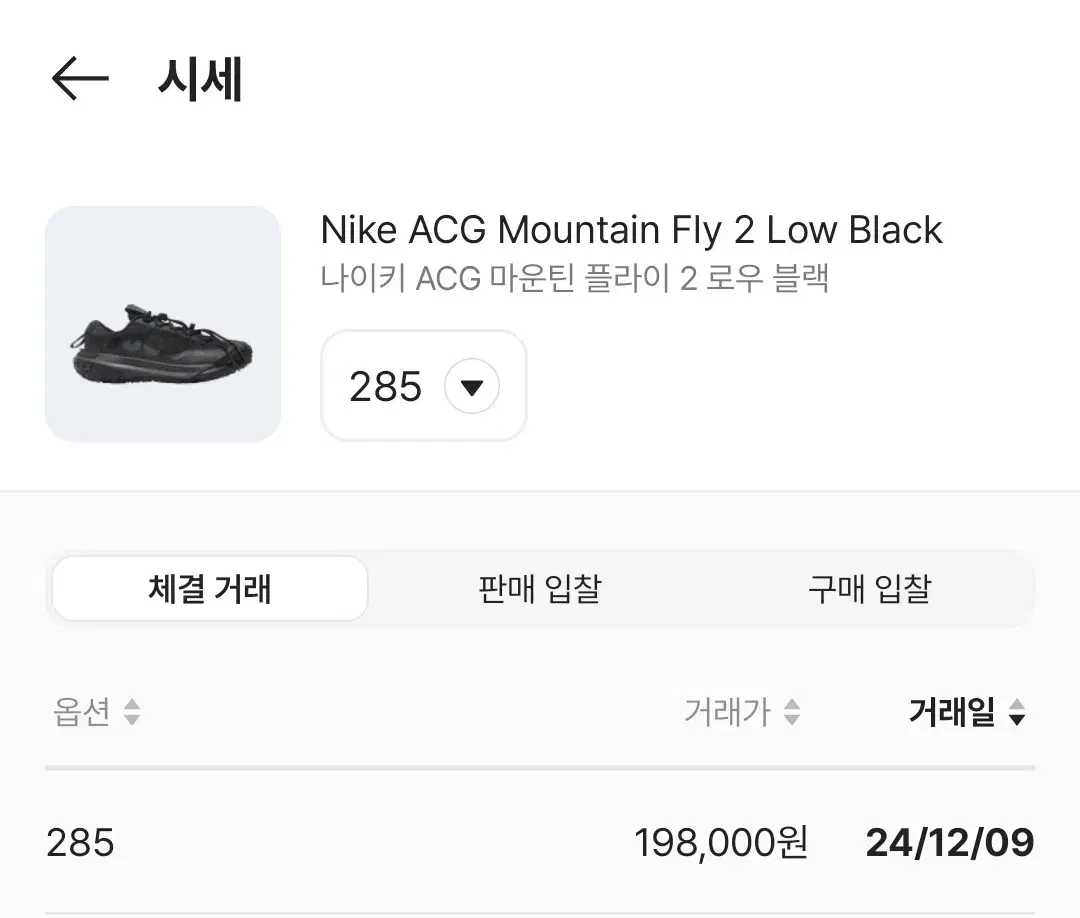Switch to the 구매 입찰 tab
Viewport: 1080px width, 918px height.
tap(870, 589)
